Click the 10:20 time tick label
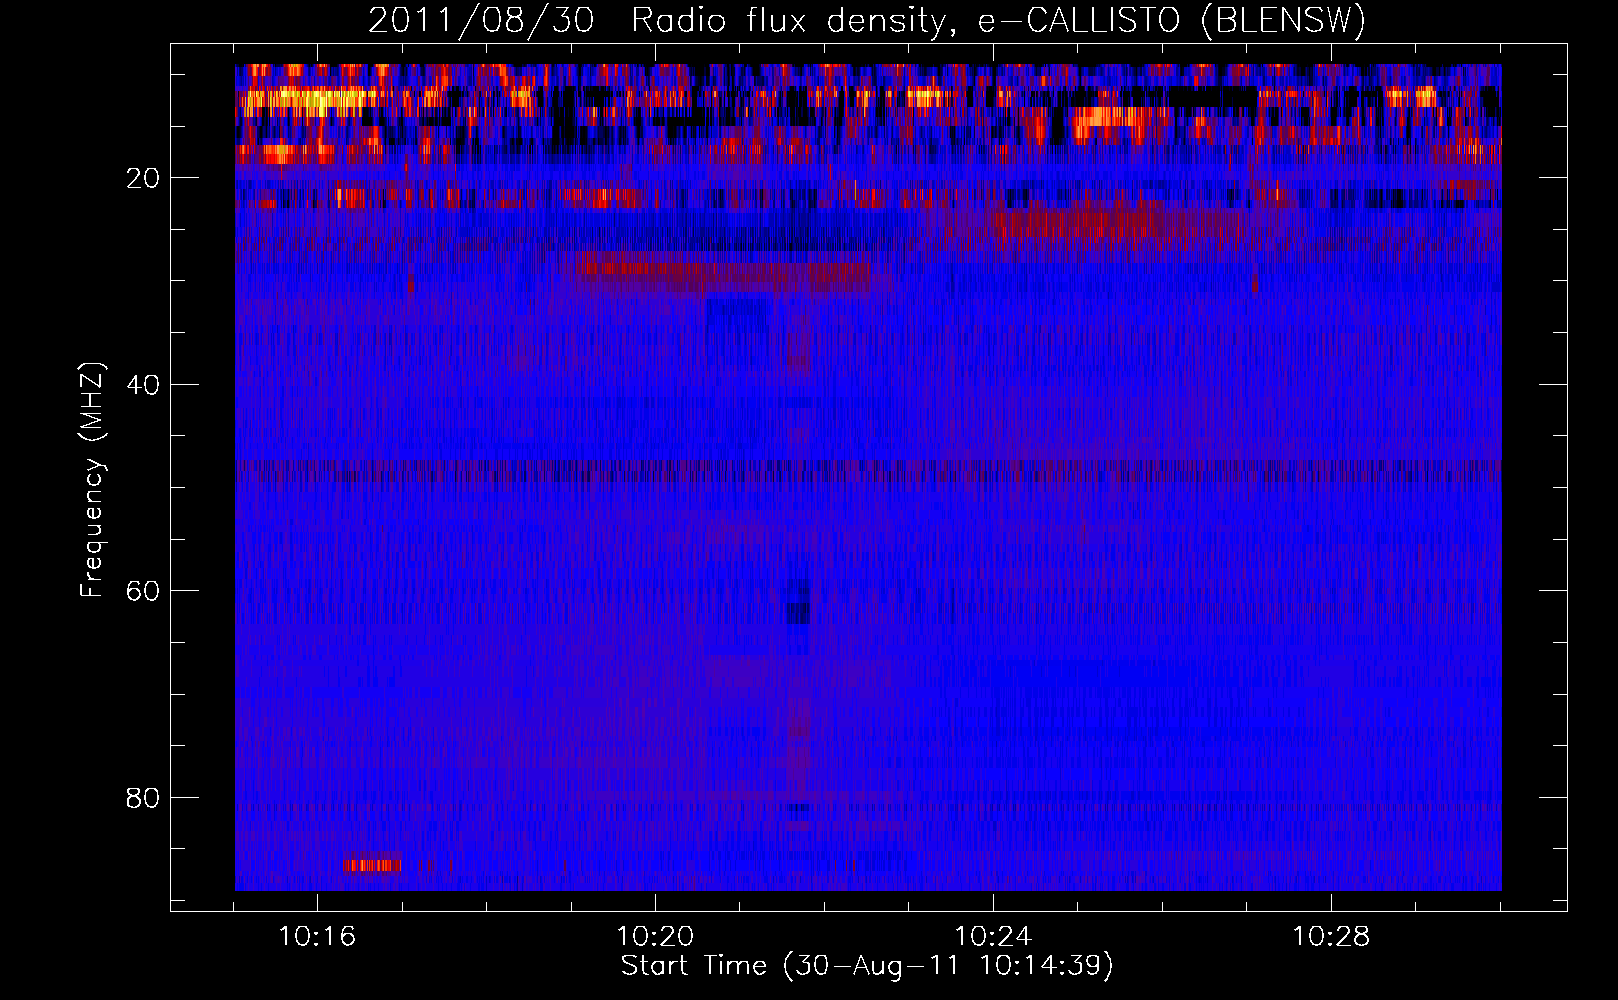 tap(655, 937)
